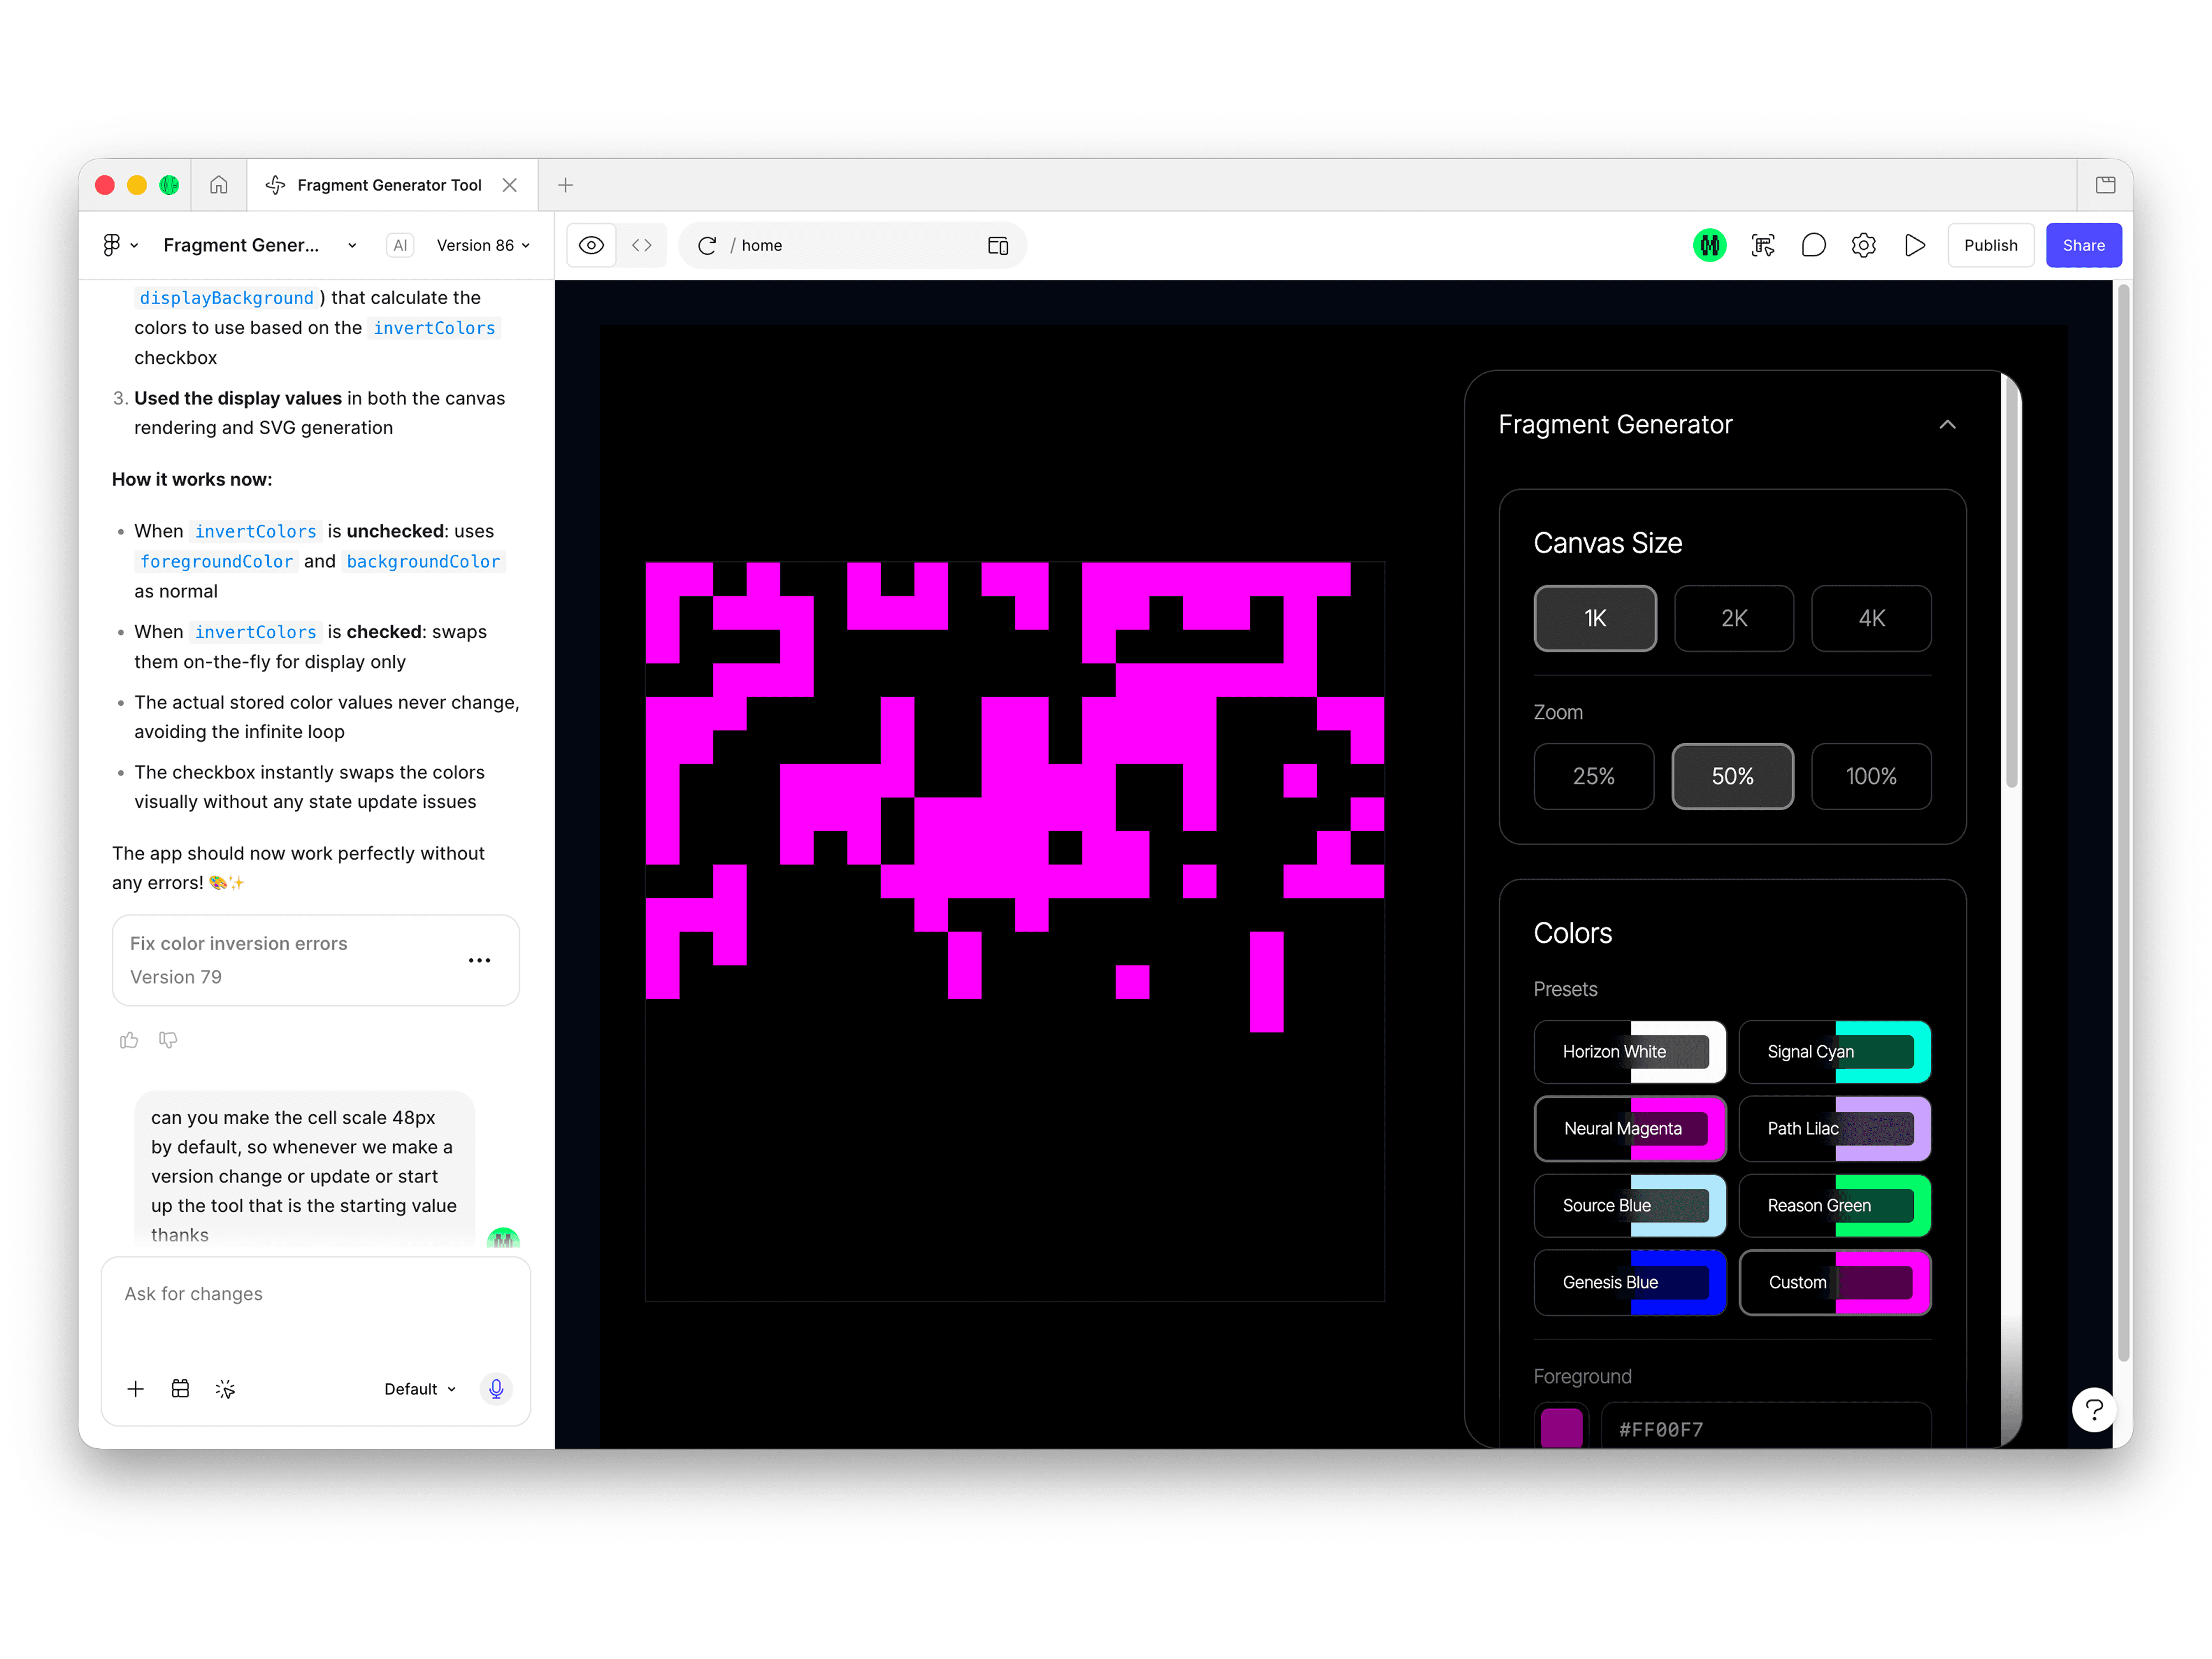
Task: Set zoom to 100%
Action: coord(1870,776)
